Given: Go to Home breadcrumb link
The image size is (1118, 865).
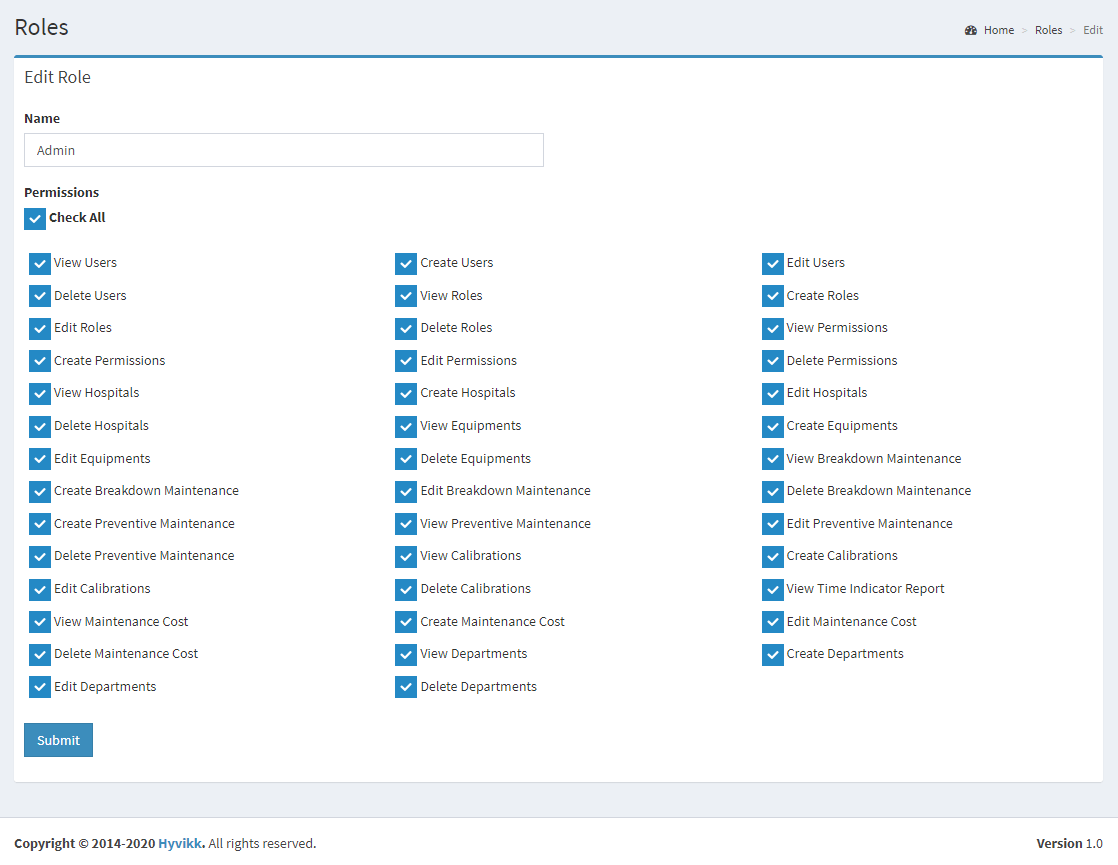Looking at the screenshot, I should 998,30.
